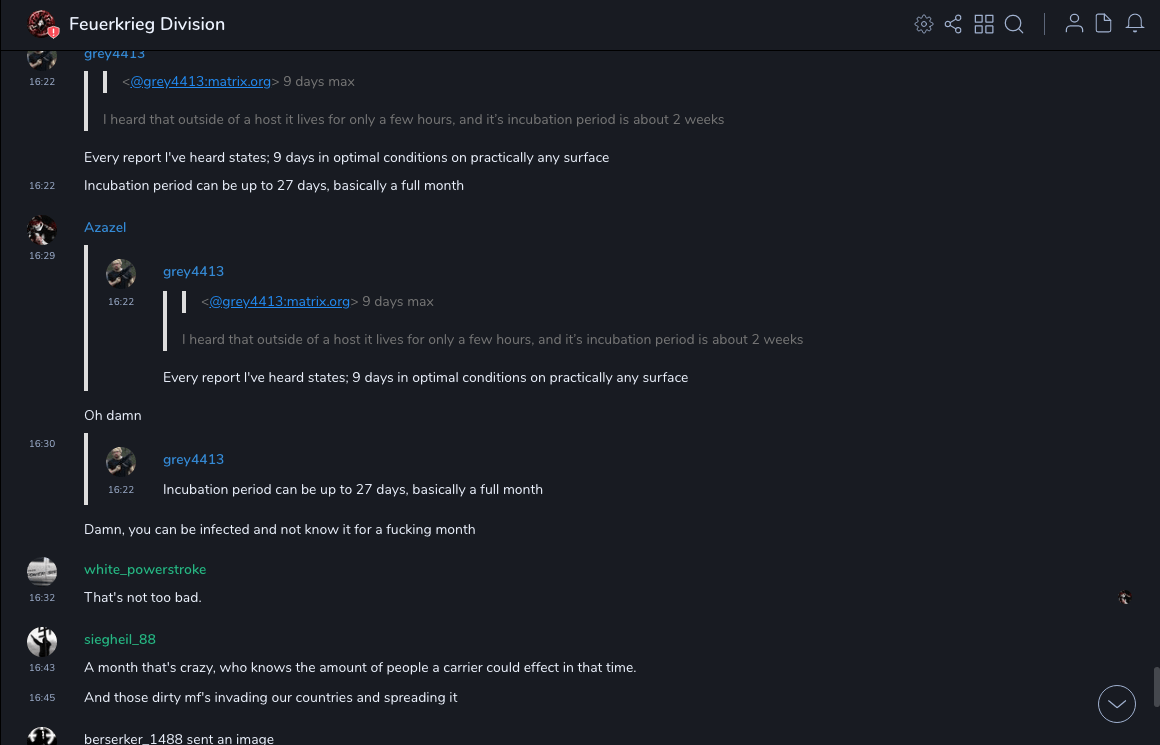1160x745 pixels.
Task: Click grey4413's avatar in the "Incubation period" quoted reply
Action: coord(121,462)
